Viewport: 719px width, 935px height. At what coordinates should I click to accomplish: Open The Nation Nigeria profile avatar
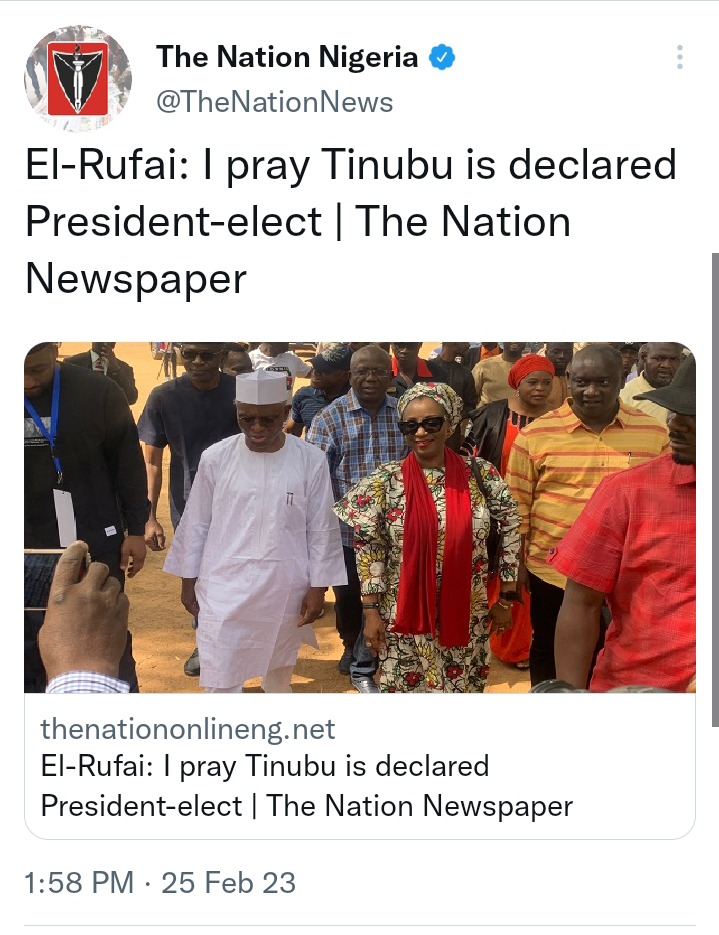pyautogui.click(x=78, y=78)
